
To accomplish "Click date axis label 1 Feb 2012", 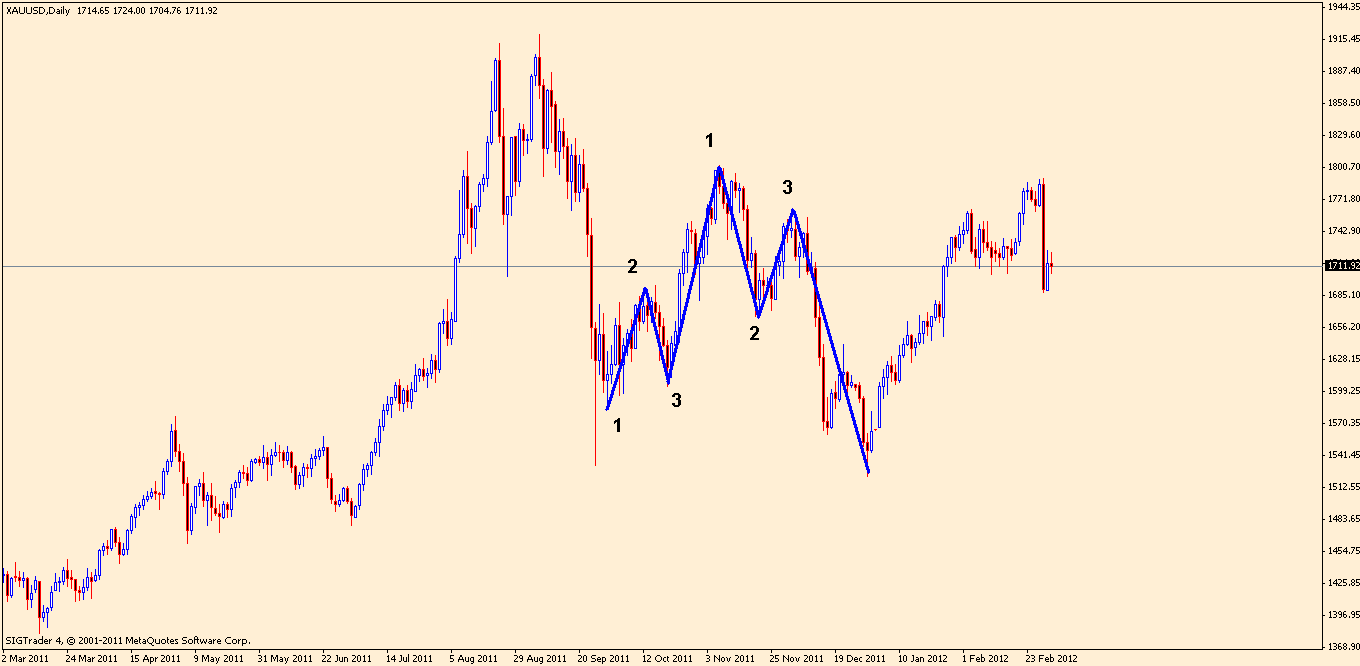I will (x=985, y=659).
